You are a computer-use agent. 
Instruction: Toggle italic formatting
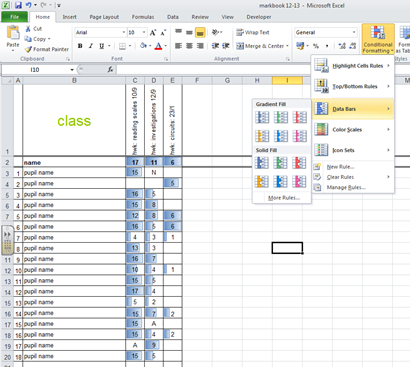[91, 46]
